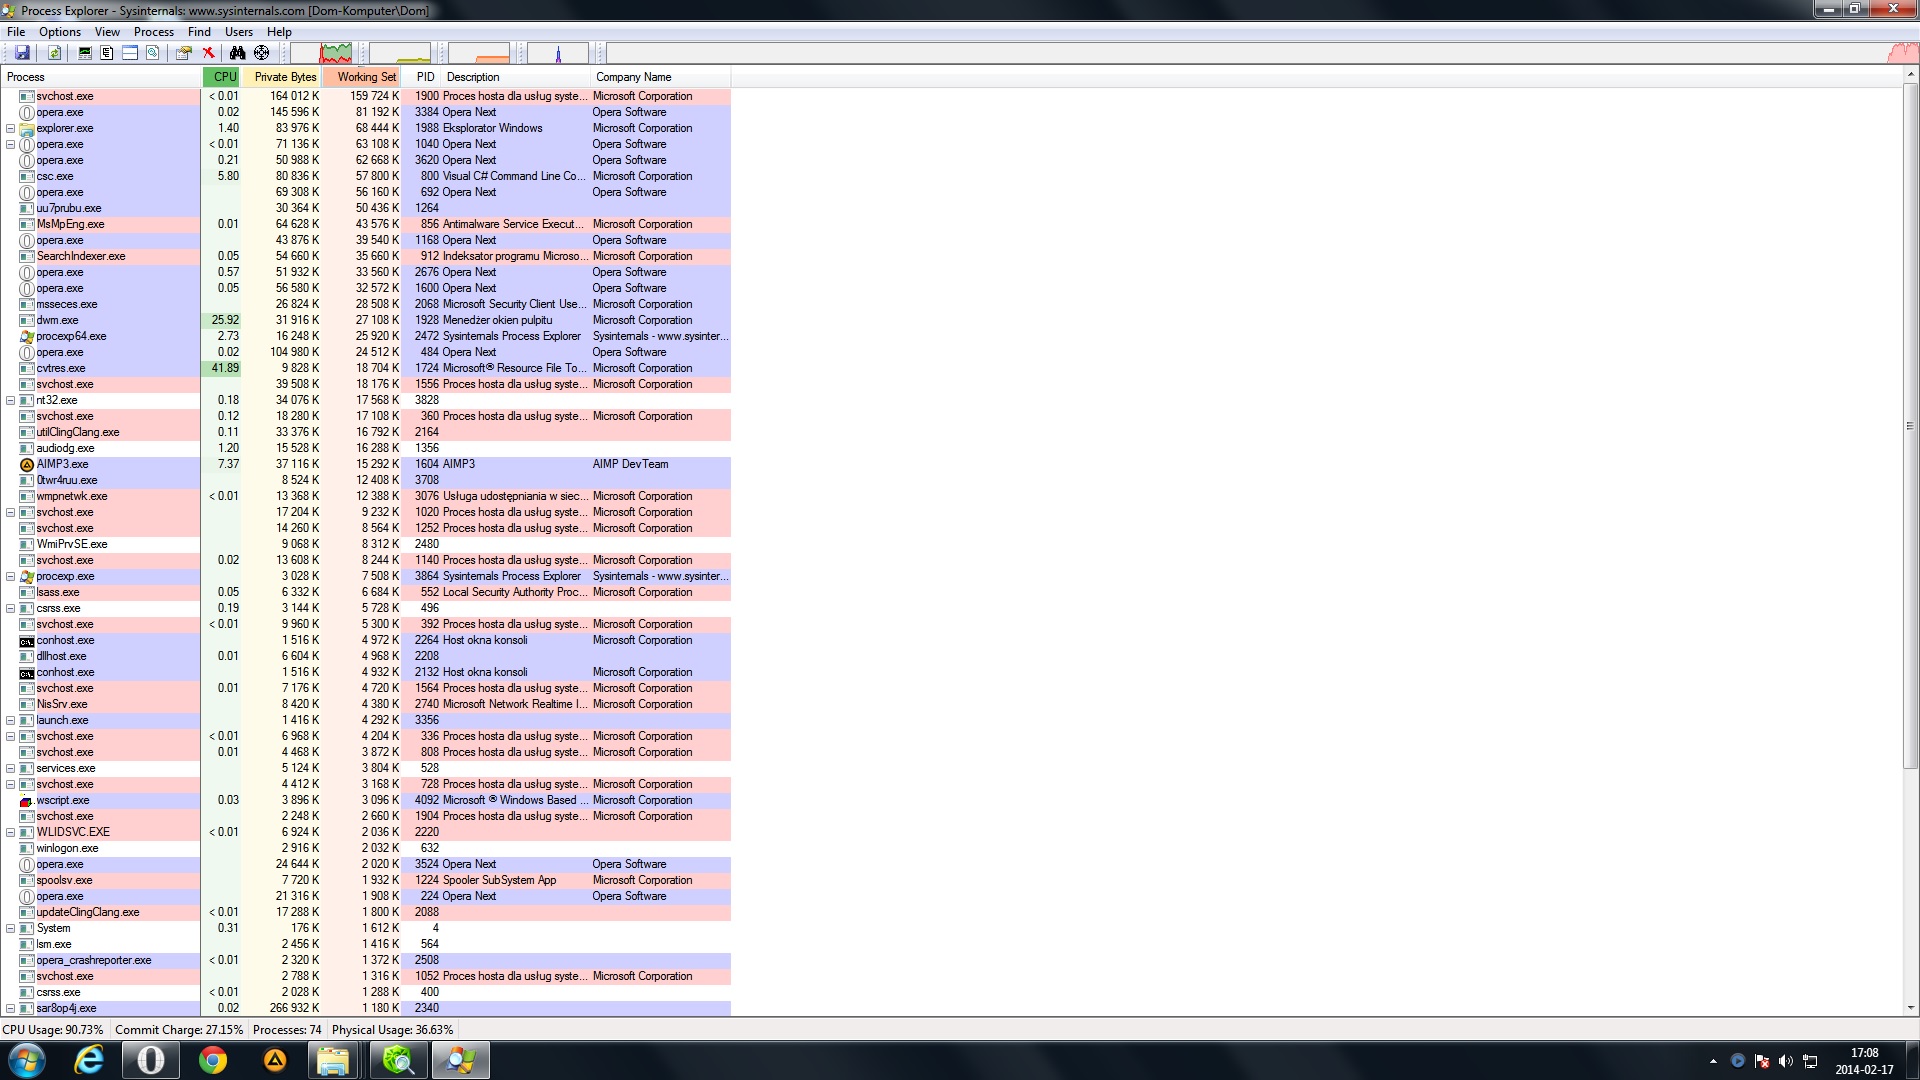Collapse the opera.exe PID 1040 tree node
Screen dimensions: 1920x1080
10,145
